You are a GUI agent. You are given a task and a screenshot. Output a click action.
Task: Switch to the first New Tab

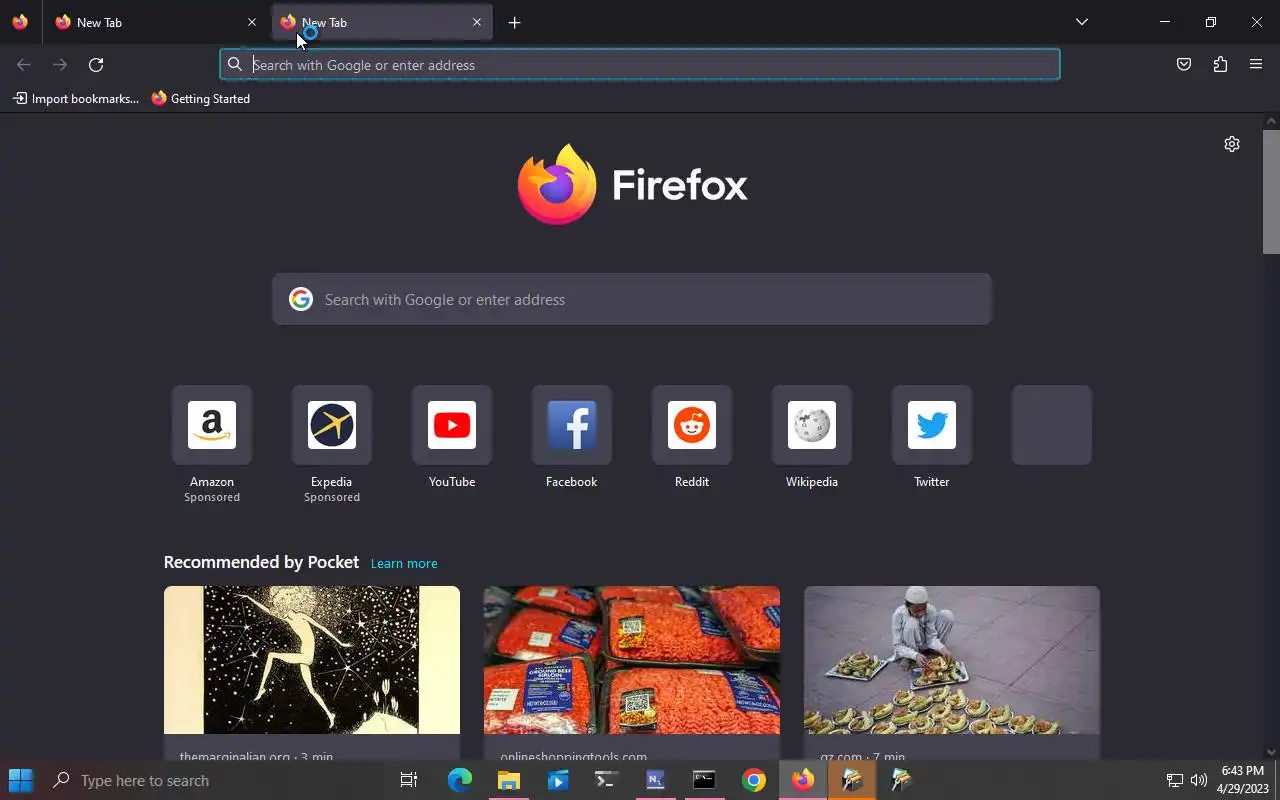pyautogui.click(x=155, y=22)
